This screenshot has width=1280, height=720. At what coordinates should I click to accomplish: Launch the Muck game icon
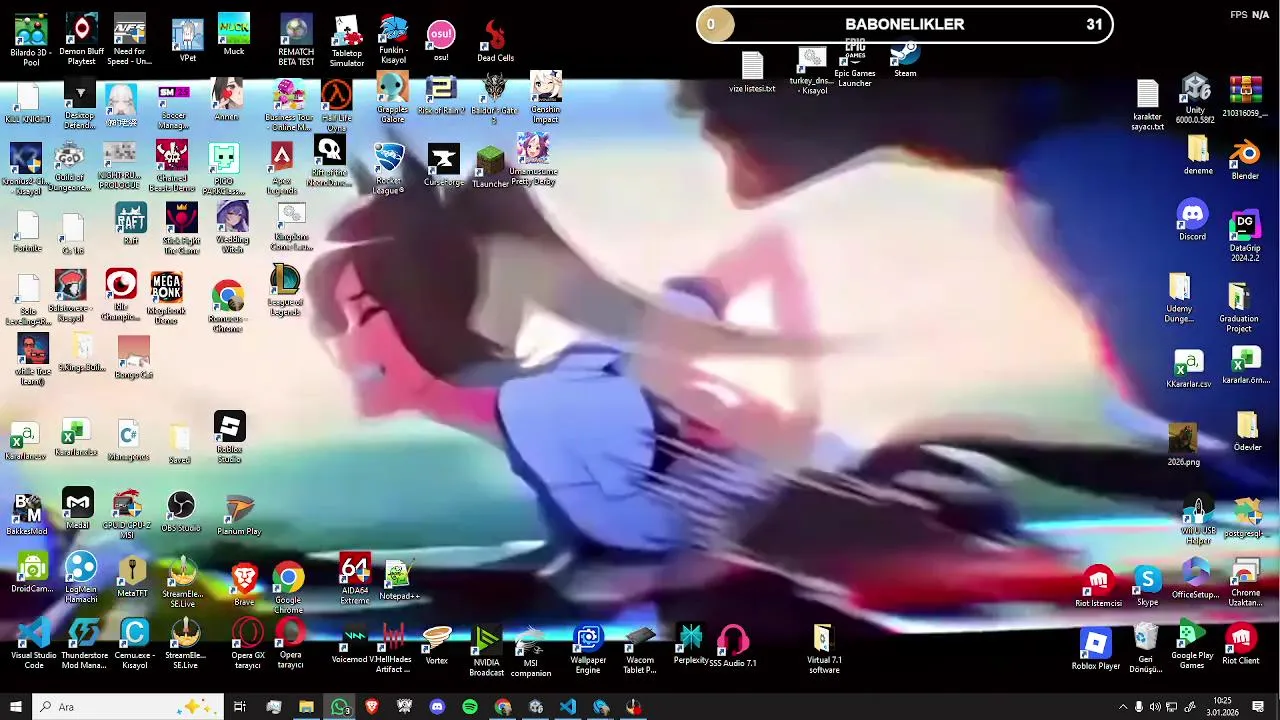click(x=234, y=35)
